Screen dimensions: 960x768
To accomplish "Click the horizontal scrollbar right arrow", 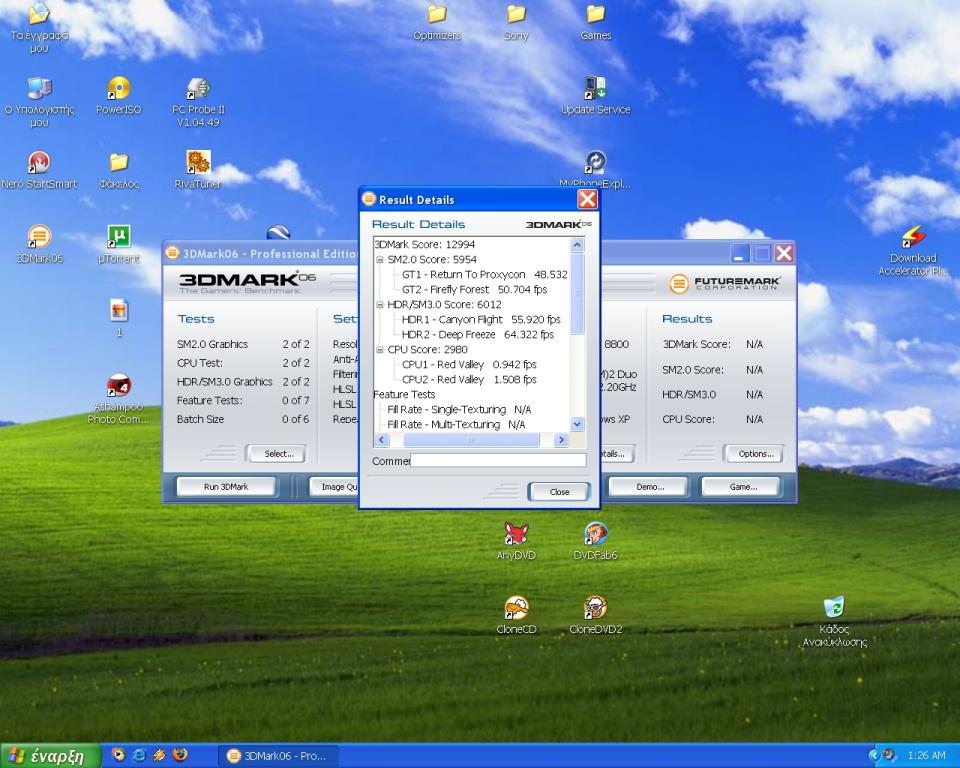I will click(561, 440).
